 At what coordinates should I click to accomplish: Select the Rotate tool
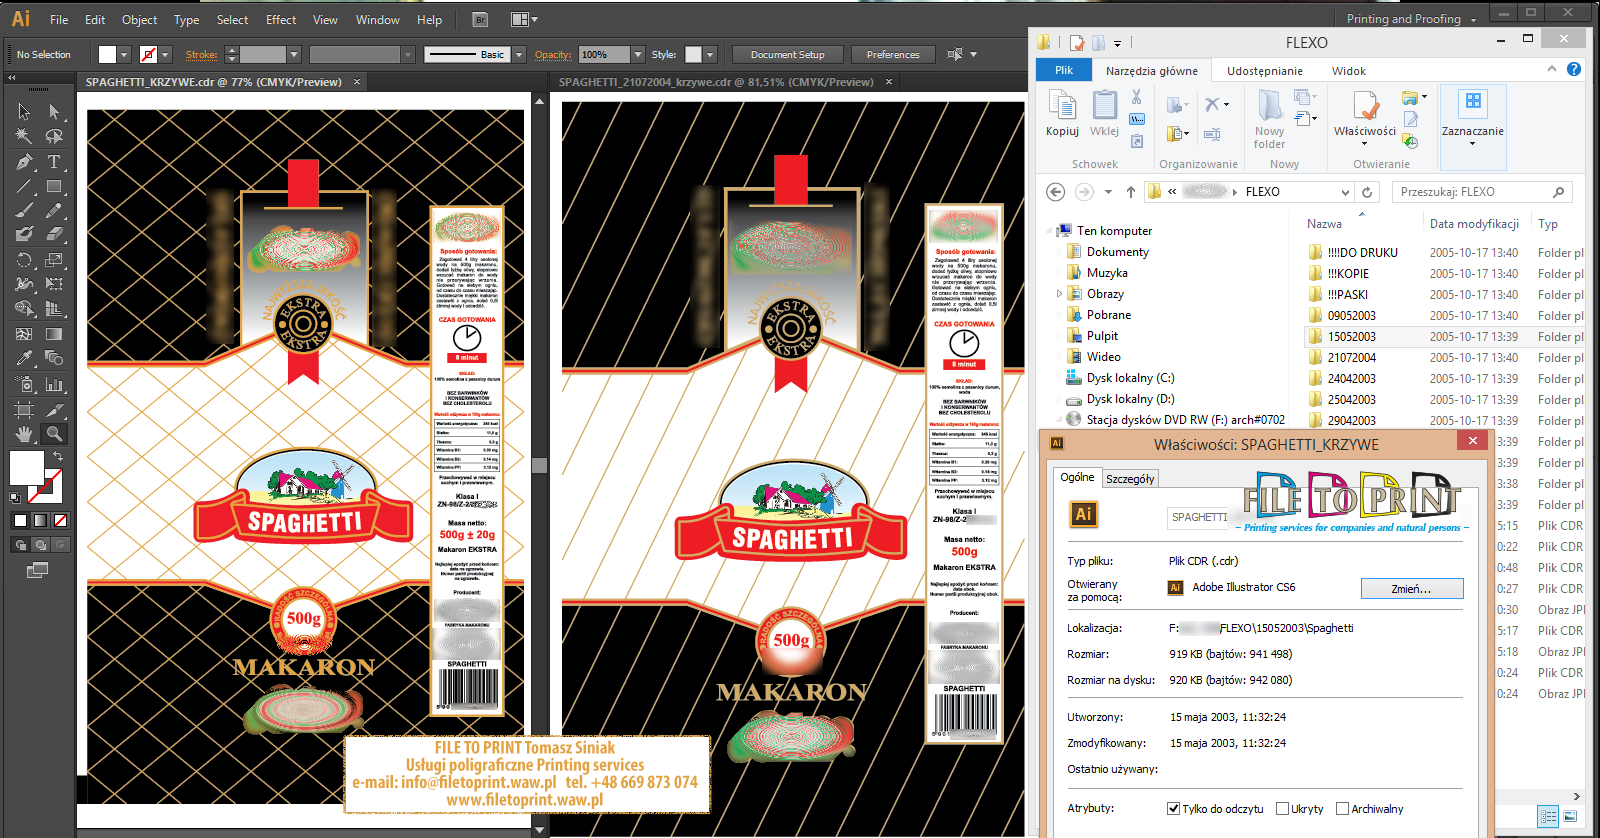[24, 260]
